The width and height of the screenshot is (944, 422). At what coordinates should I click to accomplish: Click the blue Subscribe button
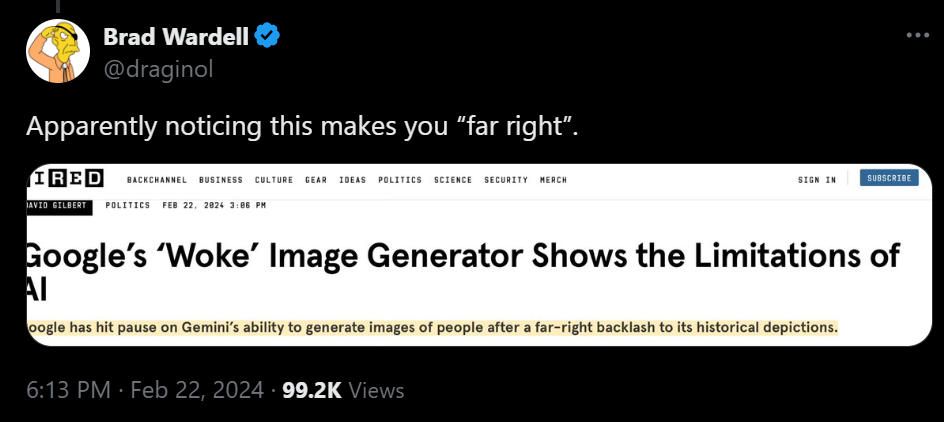[x=889, y=178]
